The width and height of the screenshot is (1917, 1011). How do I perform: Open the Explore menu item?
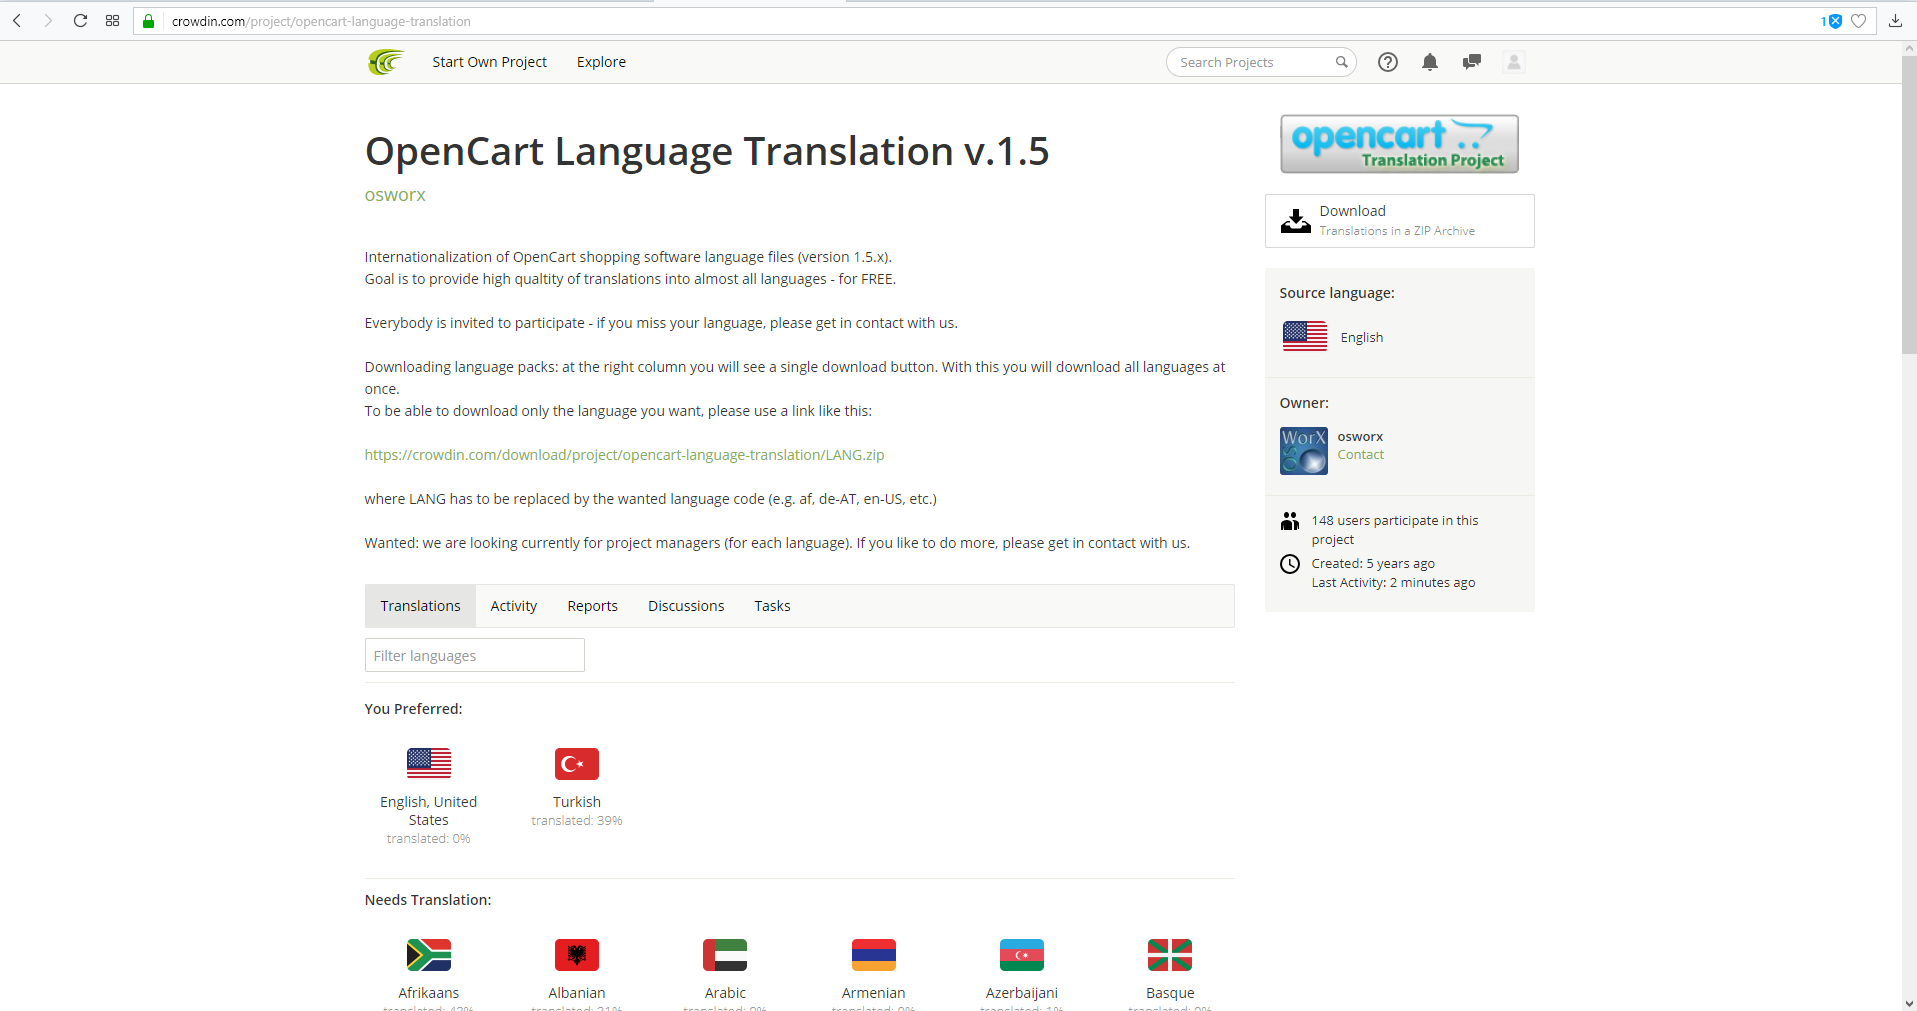(601, 62)
